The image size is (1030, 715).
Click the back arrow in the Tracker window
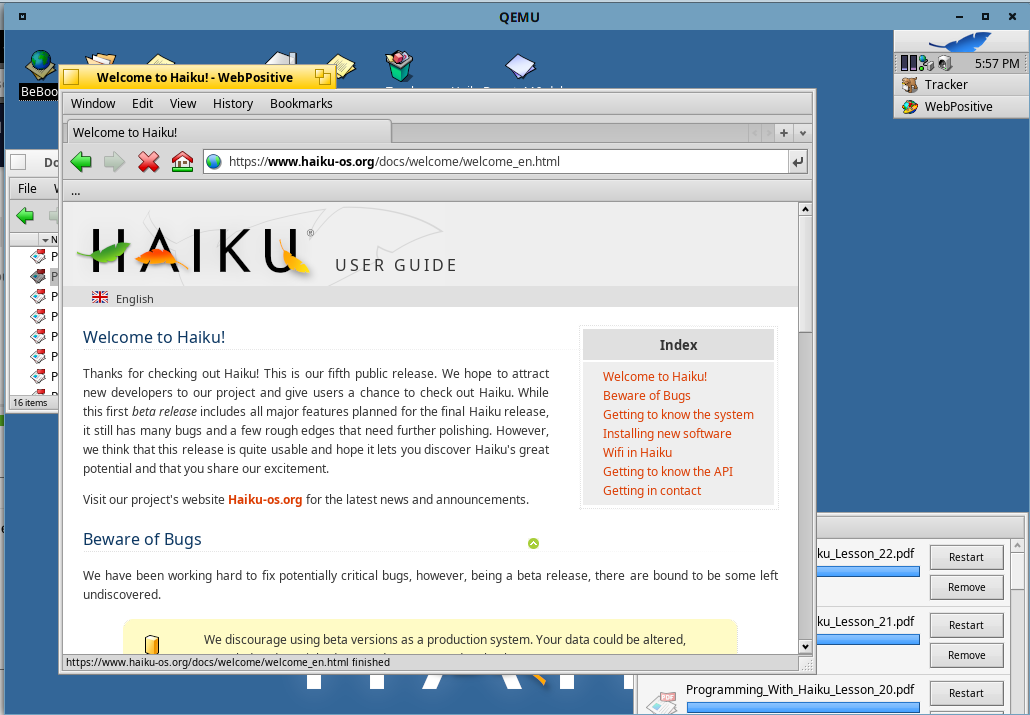pyautogui.click(x=25, y=215)
